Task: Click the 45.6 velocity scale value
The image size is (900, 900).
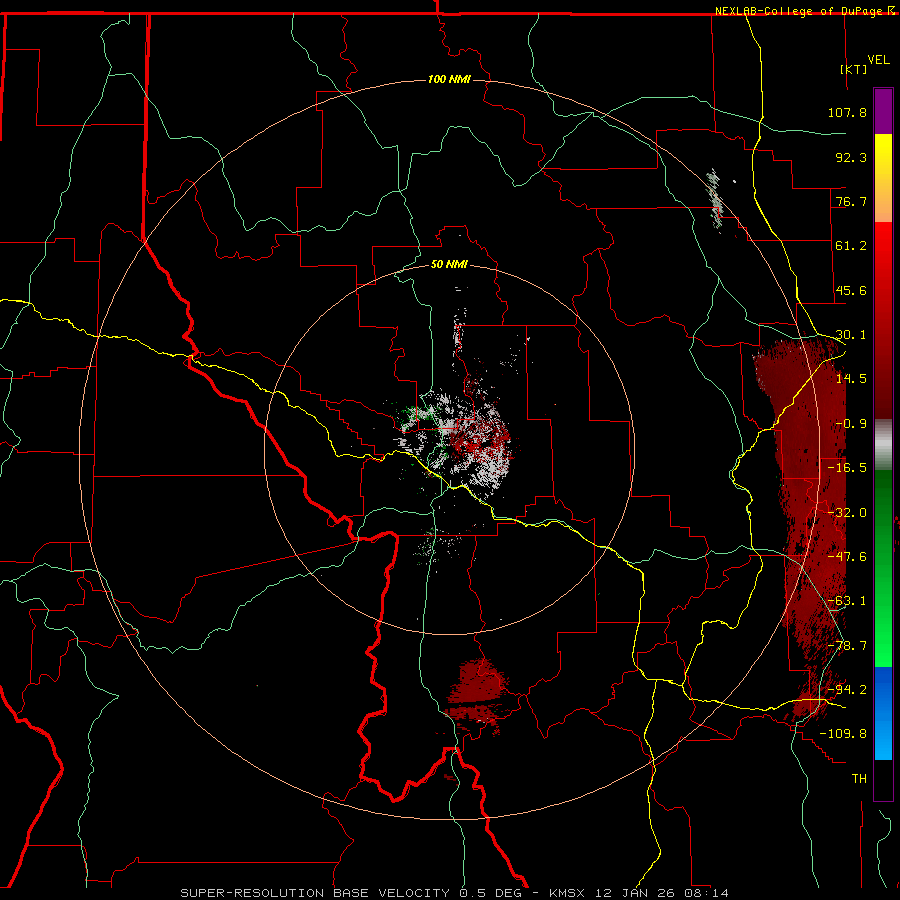Action: 851,290
